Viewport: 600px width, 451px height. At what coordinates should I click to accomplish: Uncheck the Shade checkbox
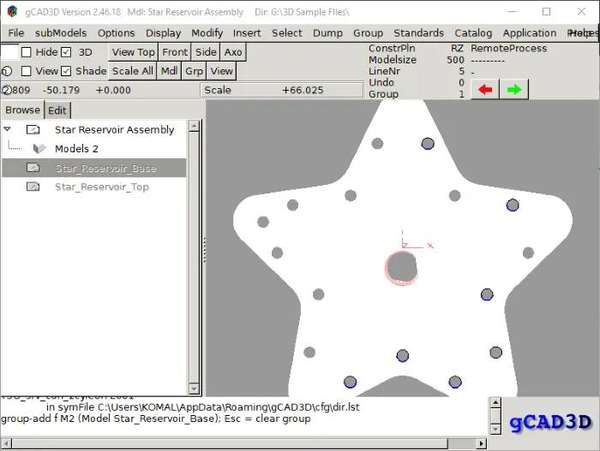[x=66, y=71]
